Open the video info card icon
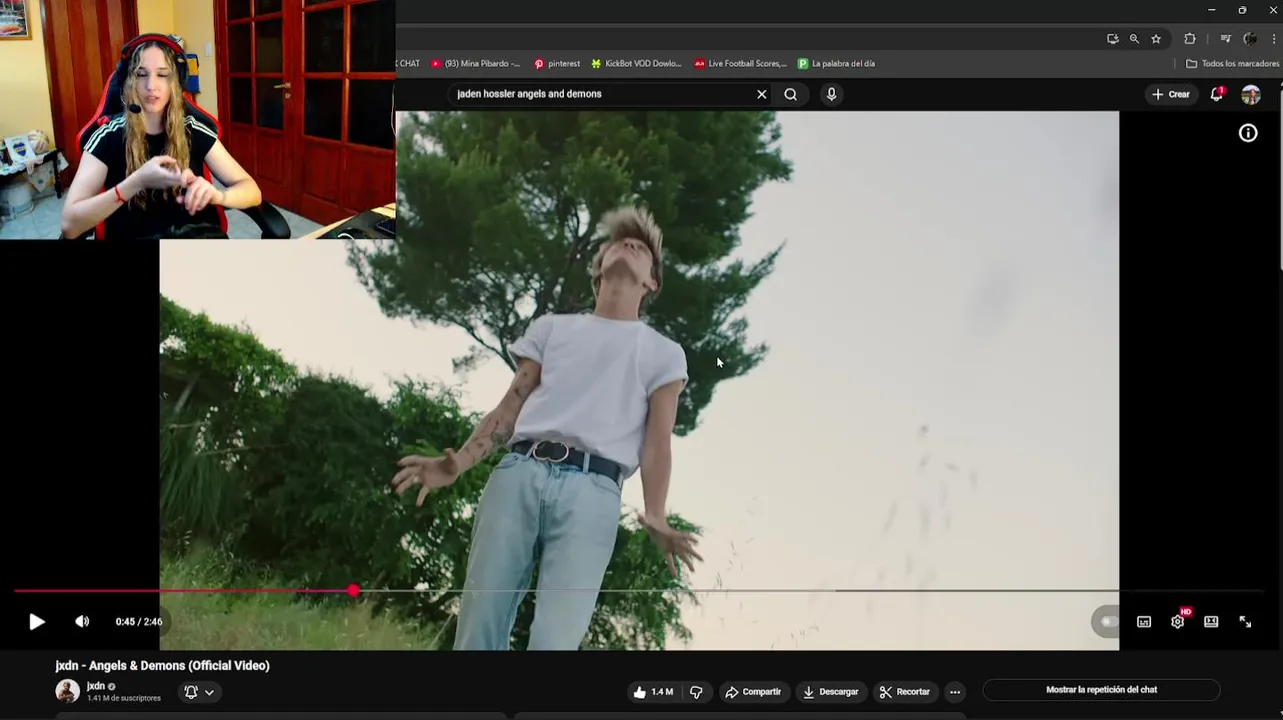 pyautogui.click(x=1248, y=133)
